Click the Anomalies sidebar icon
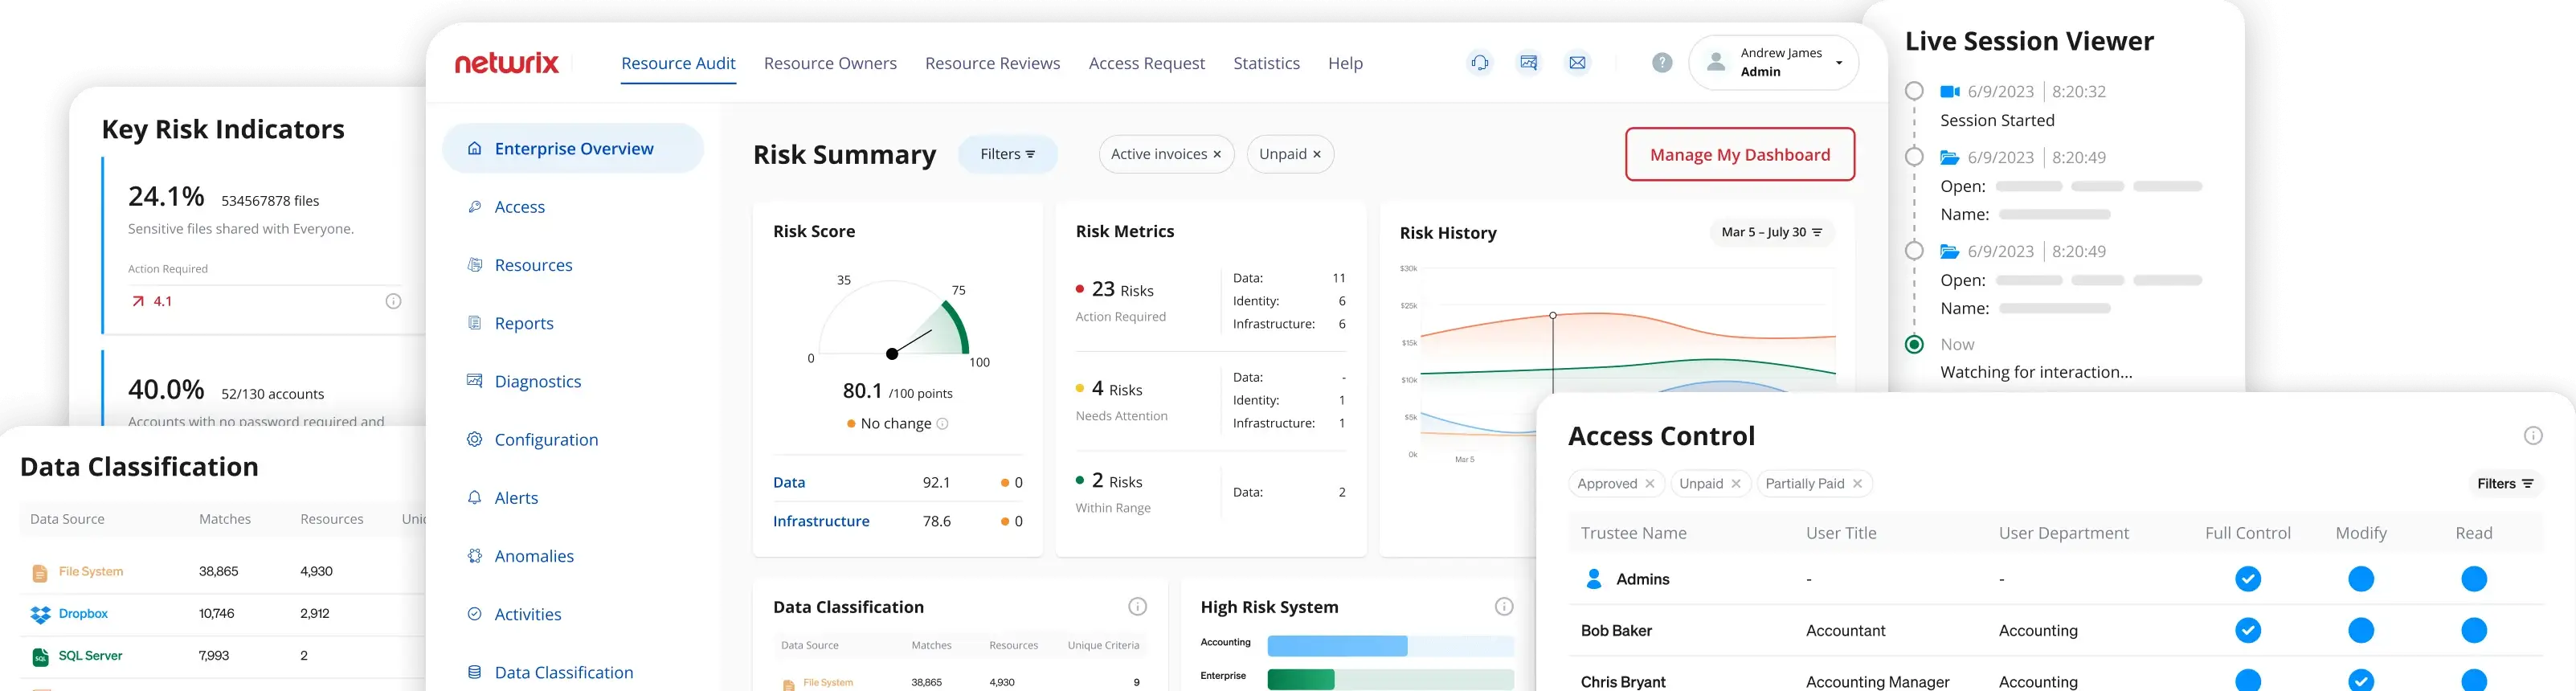 pos(475,556)
